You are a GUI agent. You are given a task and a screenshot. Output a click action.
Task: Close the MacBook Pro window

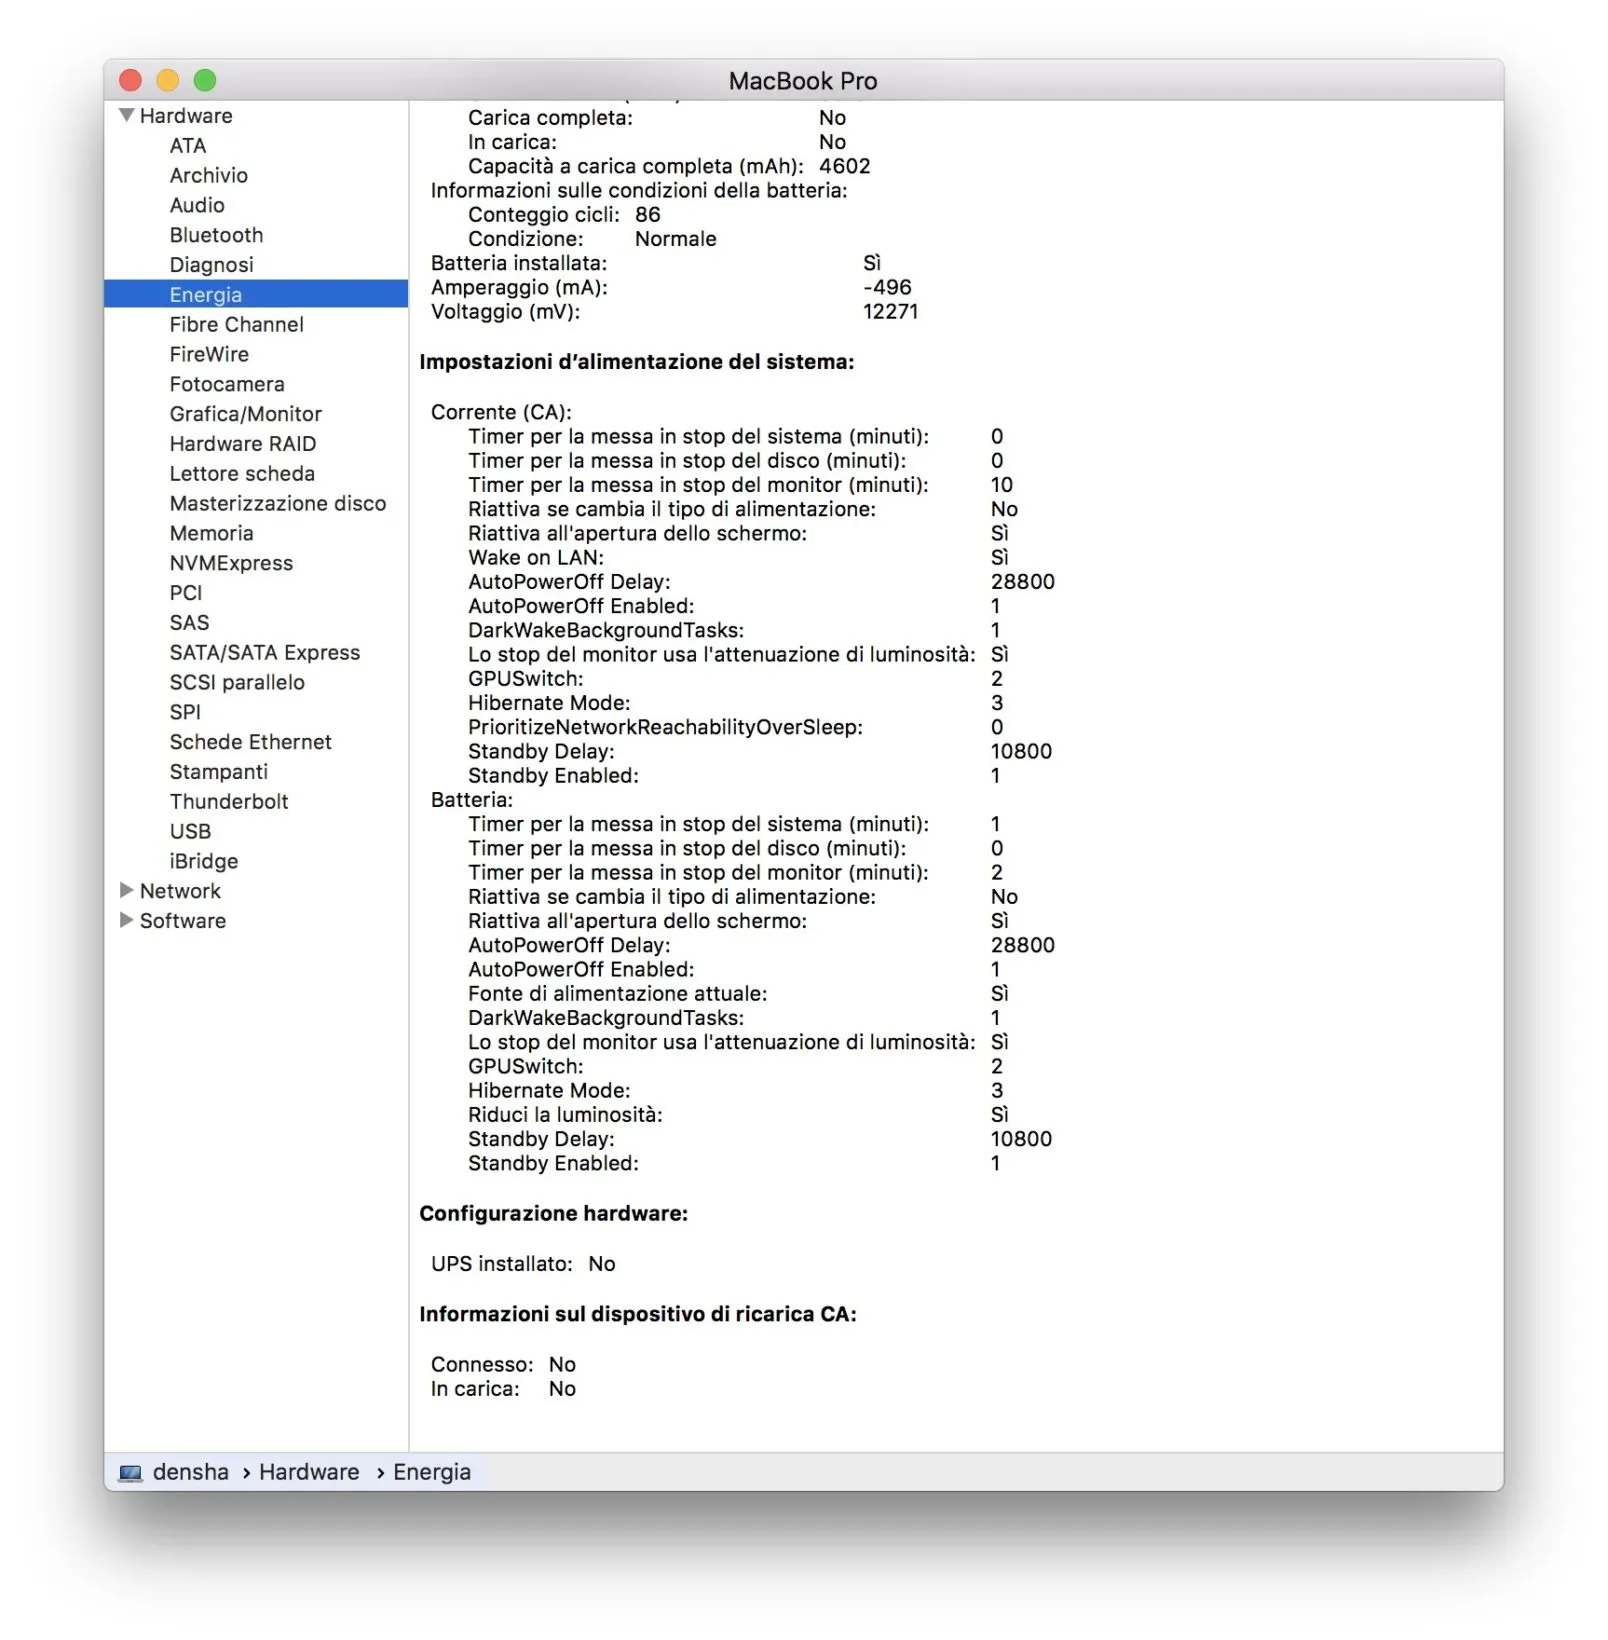(x=130, y=80)
